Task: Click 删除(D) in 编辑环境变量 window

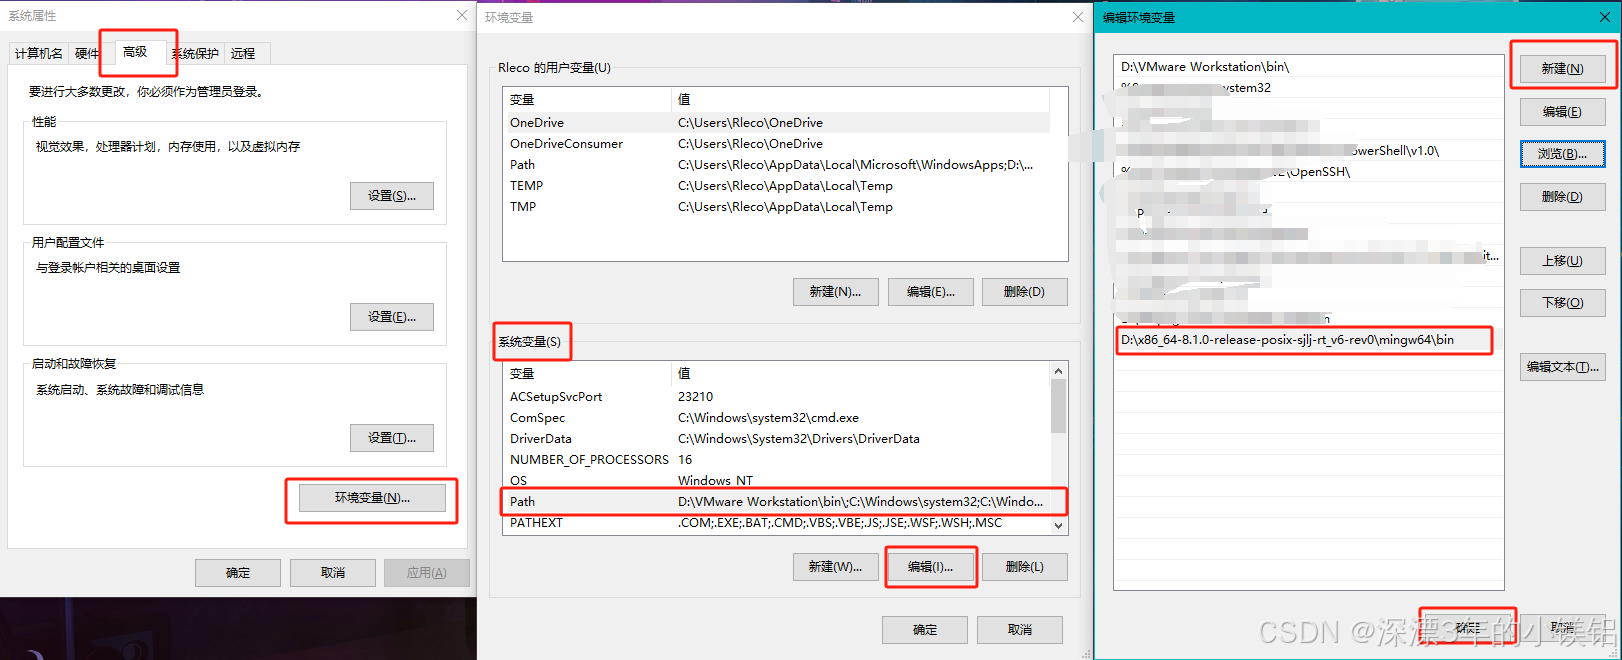Action: click(x=1562, y=197)
